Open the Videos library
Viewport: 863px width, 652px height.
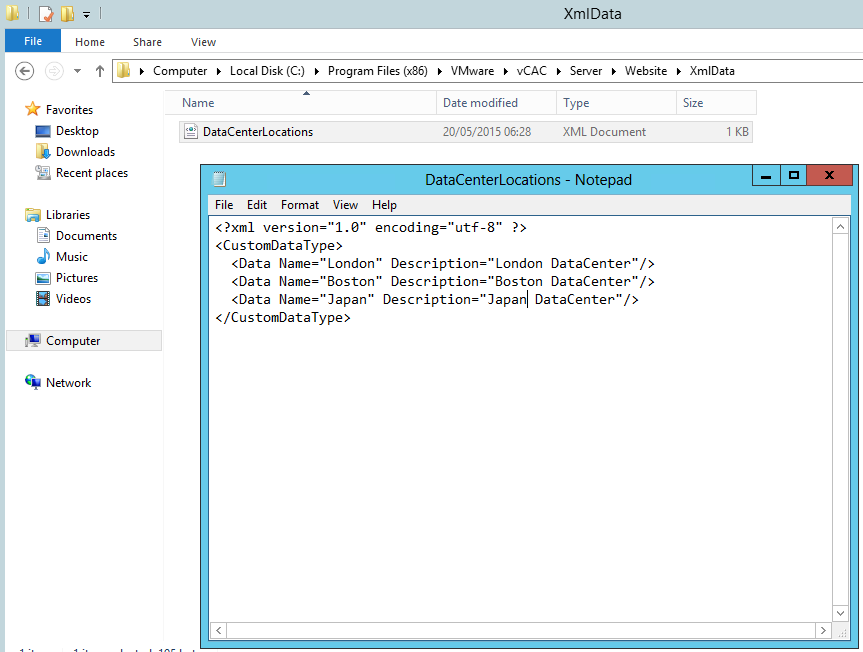(73, 299)
